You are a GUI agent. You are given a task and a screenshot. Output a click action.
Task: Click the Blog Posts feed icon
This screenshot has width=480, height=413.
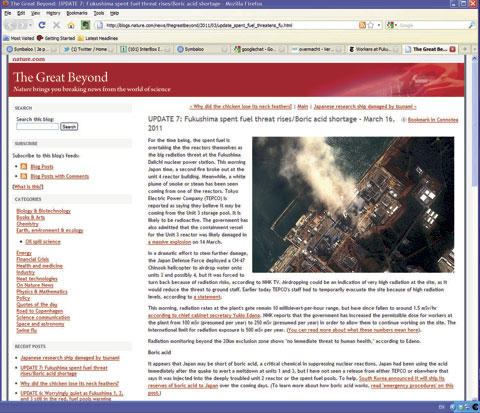click(x=24, y=166)
